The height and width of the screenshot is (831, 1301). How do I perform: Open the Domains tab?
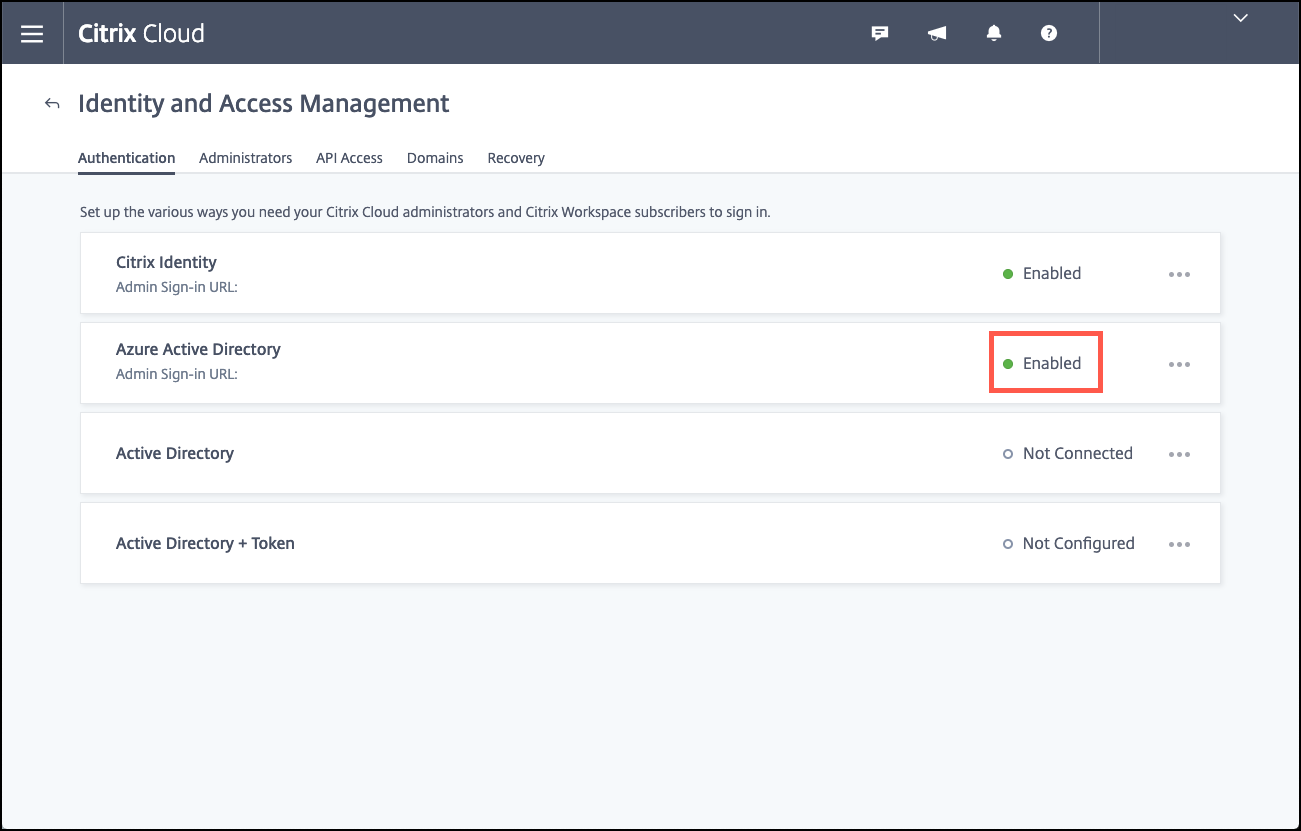point(435,158)
